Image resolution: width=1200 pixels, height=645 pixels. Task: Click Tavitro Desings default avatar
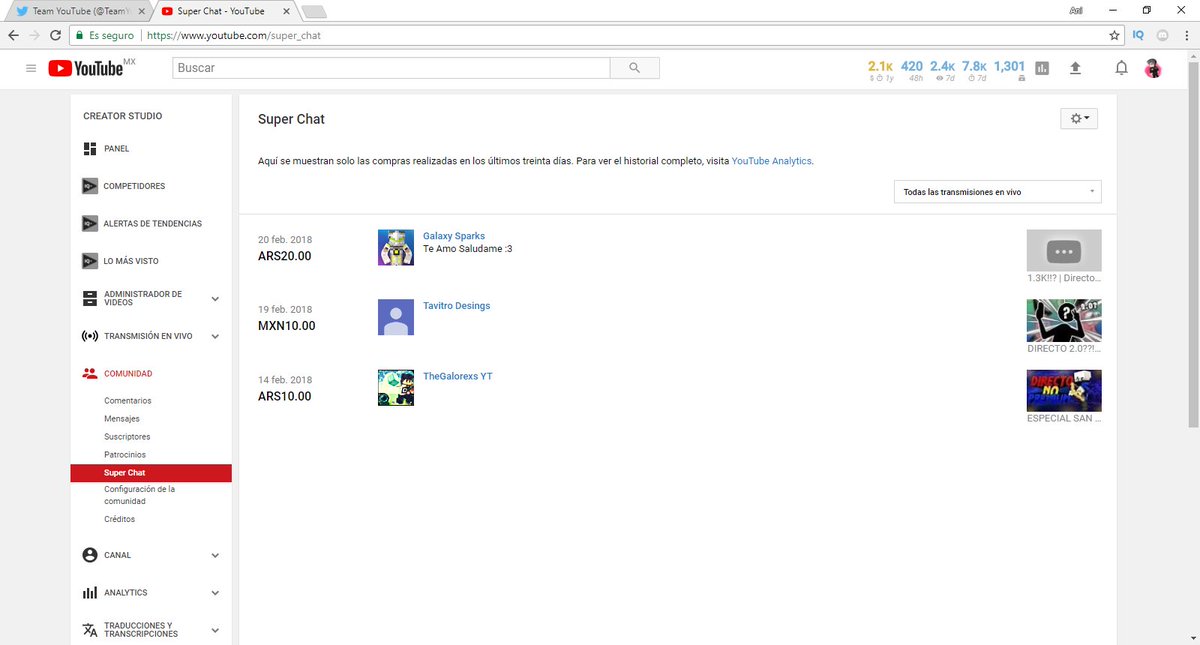396,317
